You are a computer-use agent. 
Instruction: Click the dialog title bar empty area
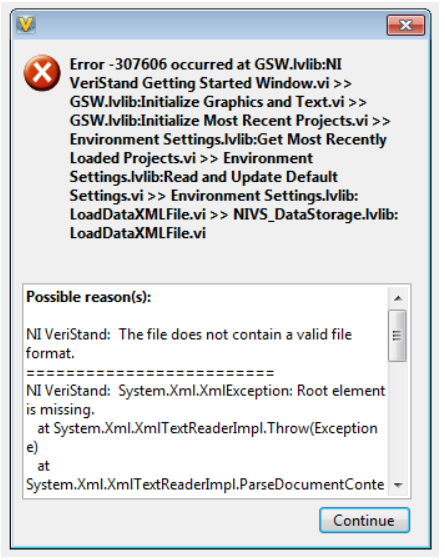coord(211,25)
